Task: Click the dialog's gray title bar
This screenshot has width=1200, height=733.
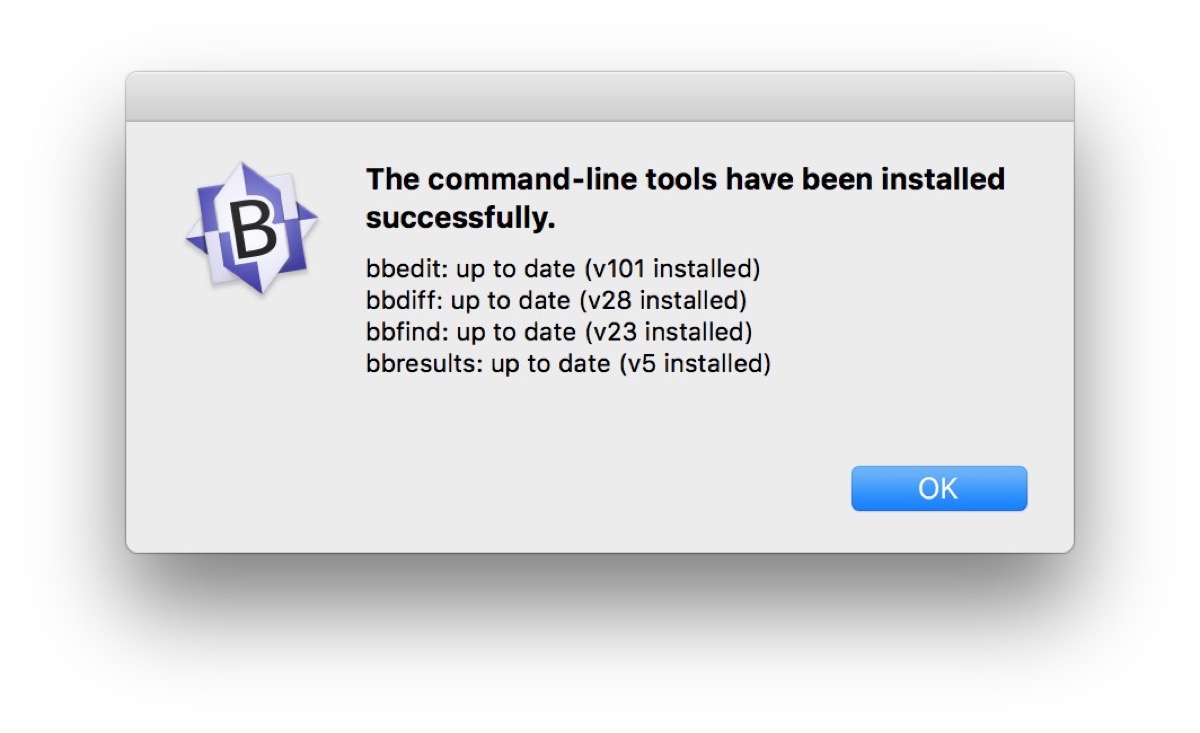Action: click(599, 97)
